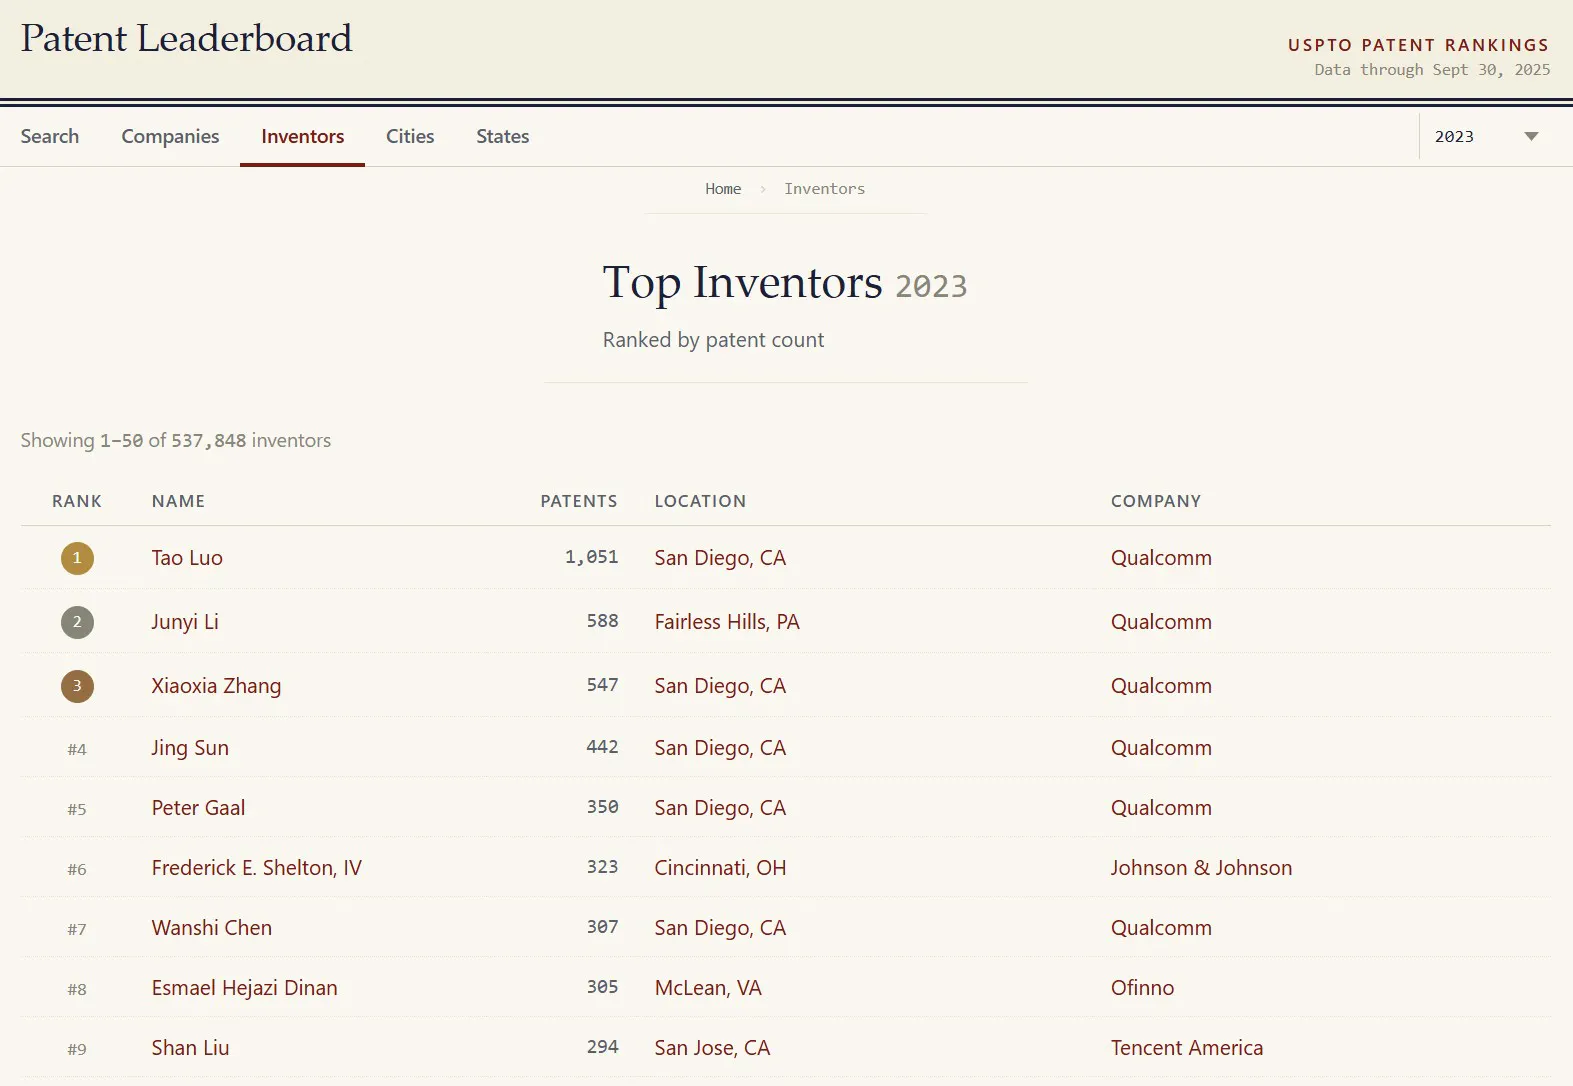Click McLean, VA location
The width and height of the screenshot is (1573, 1086).
point(708,988)
